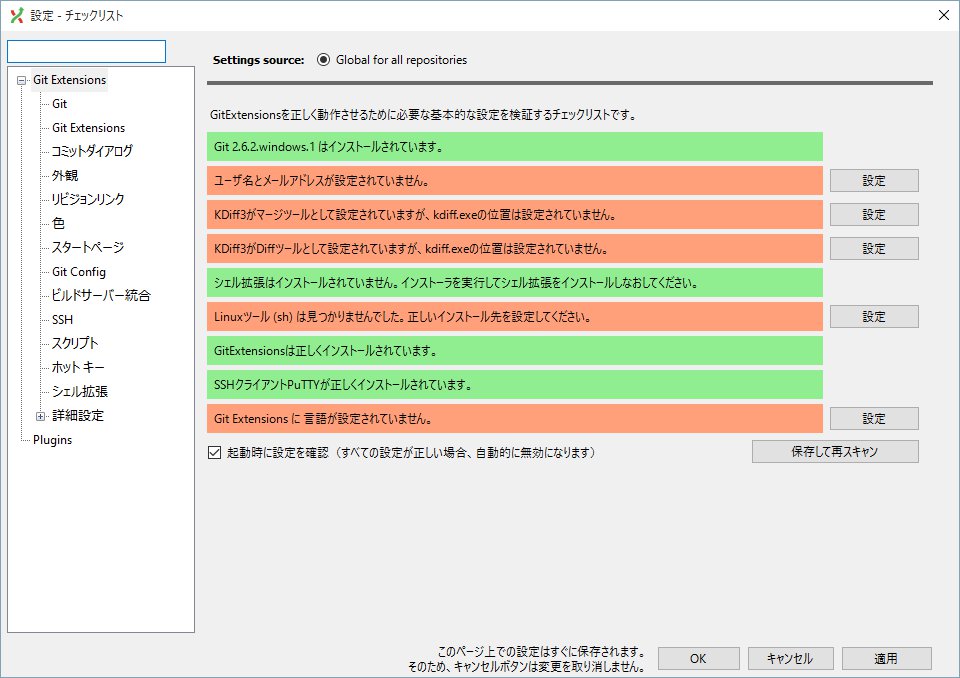
Task: Click the Git Extensions app icon in title bar
Action: [15, 15]
